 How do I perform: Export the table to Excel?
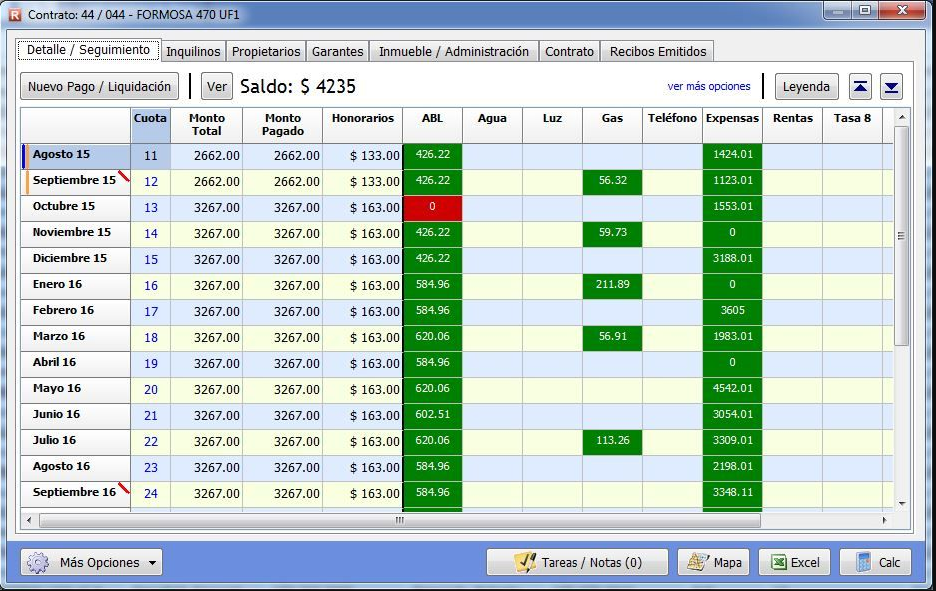pos(794,563)
